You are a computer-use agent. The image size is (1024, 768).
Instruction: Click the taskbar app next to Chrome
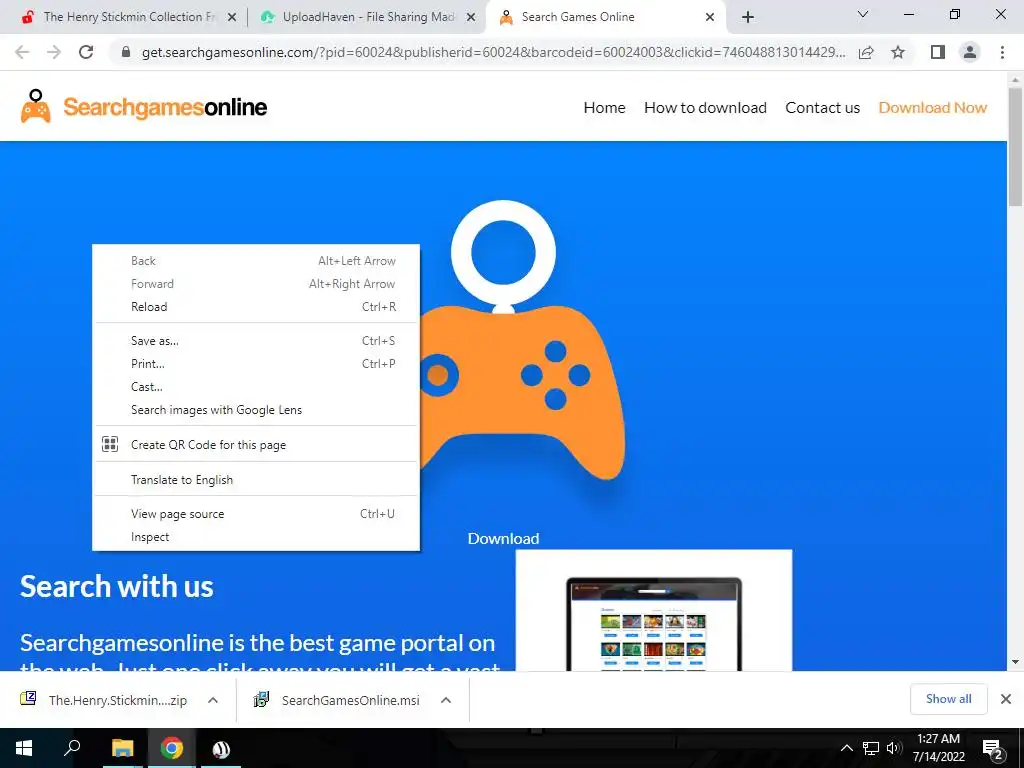(x=221, y=748)
